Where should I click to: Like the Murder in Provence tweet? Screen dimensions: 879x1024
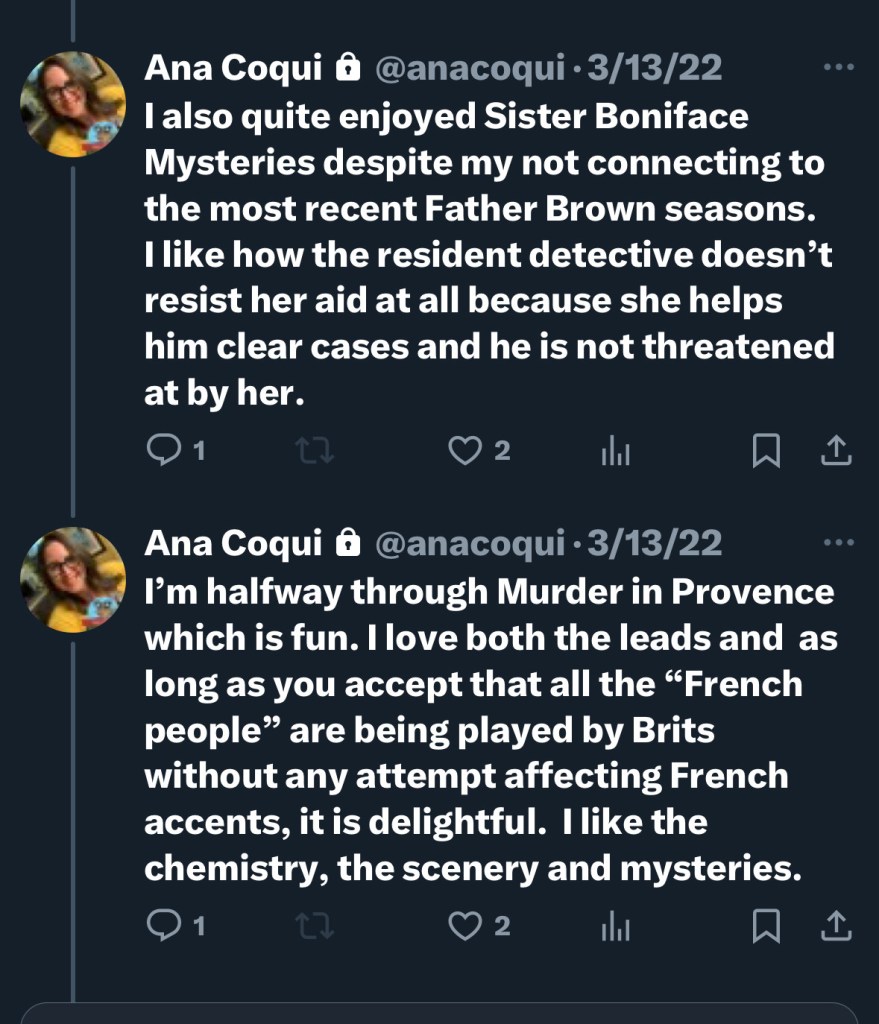point(464,927)
